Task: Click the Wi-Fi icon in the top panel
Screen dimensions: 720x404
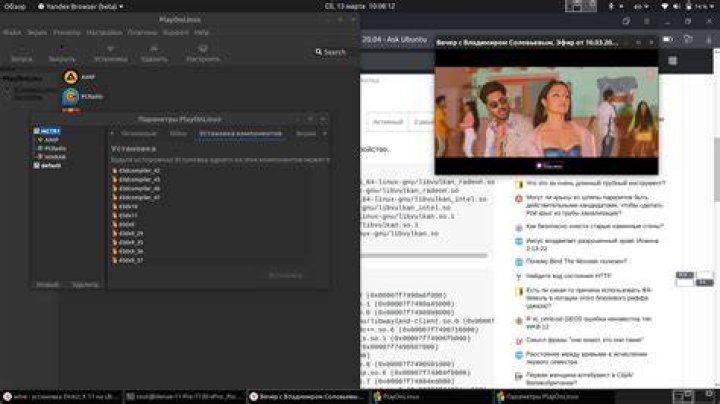Action: [664, 6]
